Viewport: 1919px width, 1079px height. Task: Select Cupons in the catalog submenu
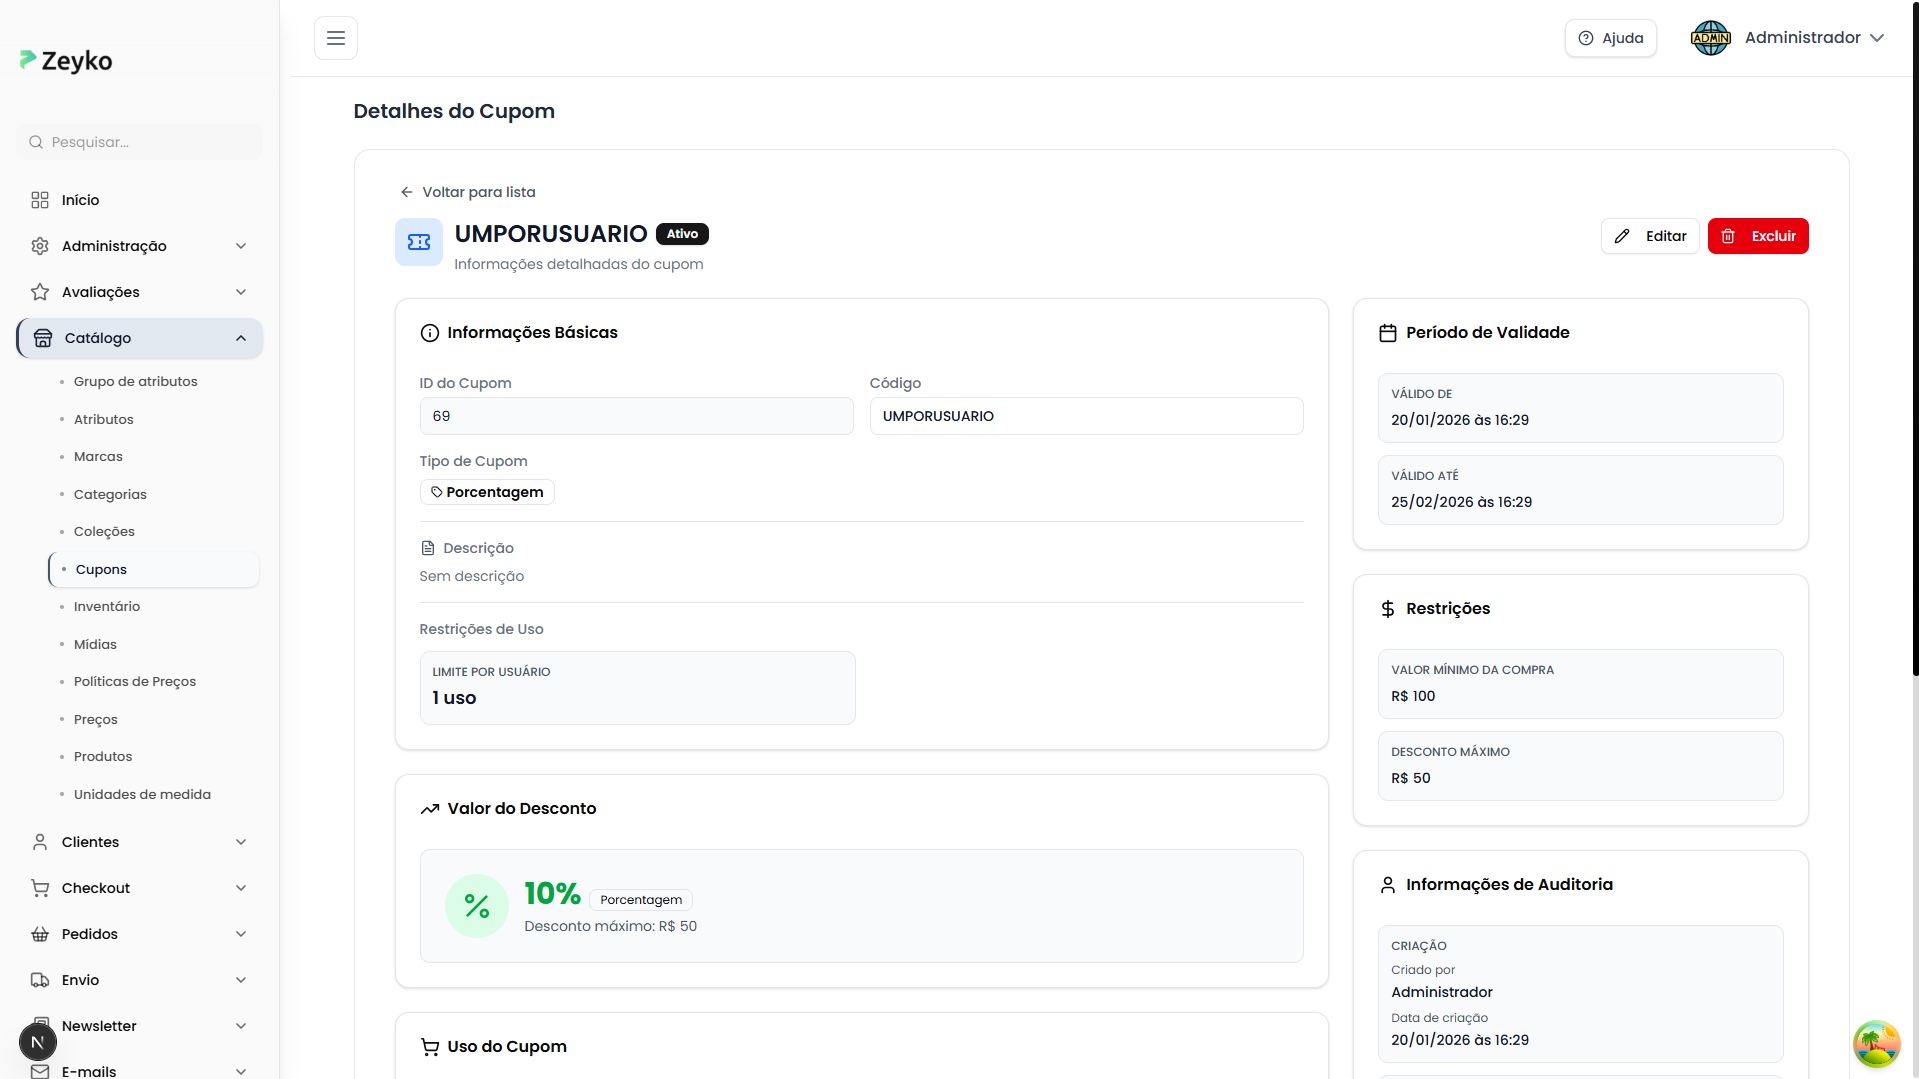tap(101, 569)
